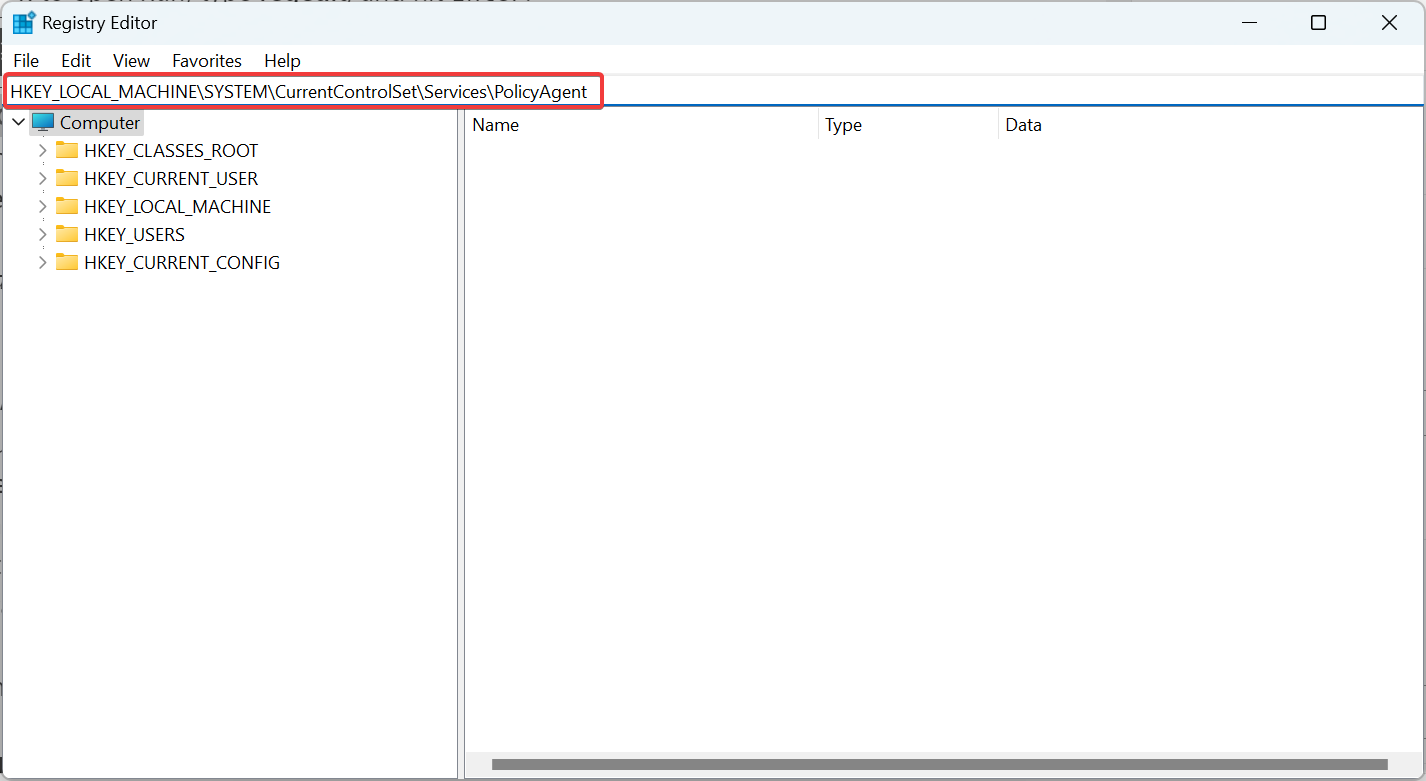Select HKEY_CURRENT_USER in the tree
The width and height of the screenshot is (1426, 781).
click(171, 179)
